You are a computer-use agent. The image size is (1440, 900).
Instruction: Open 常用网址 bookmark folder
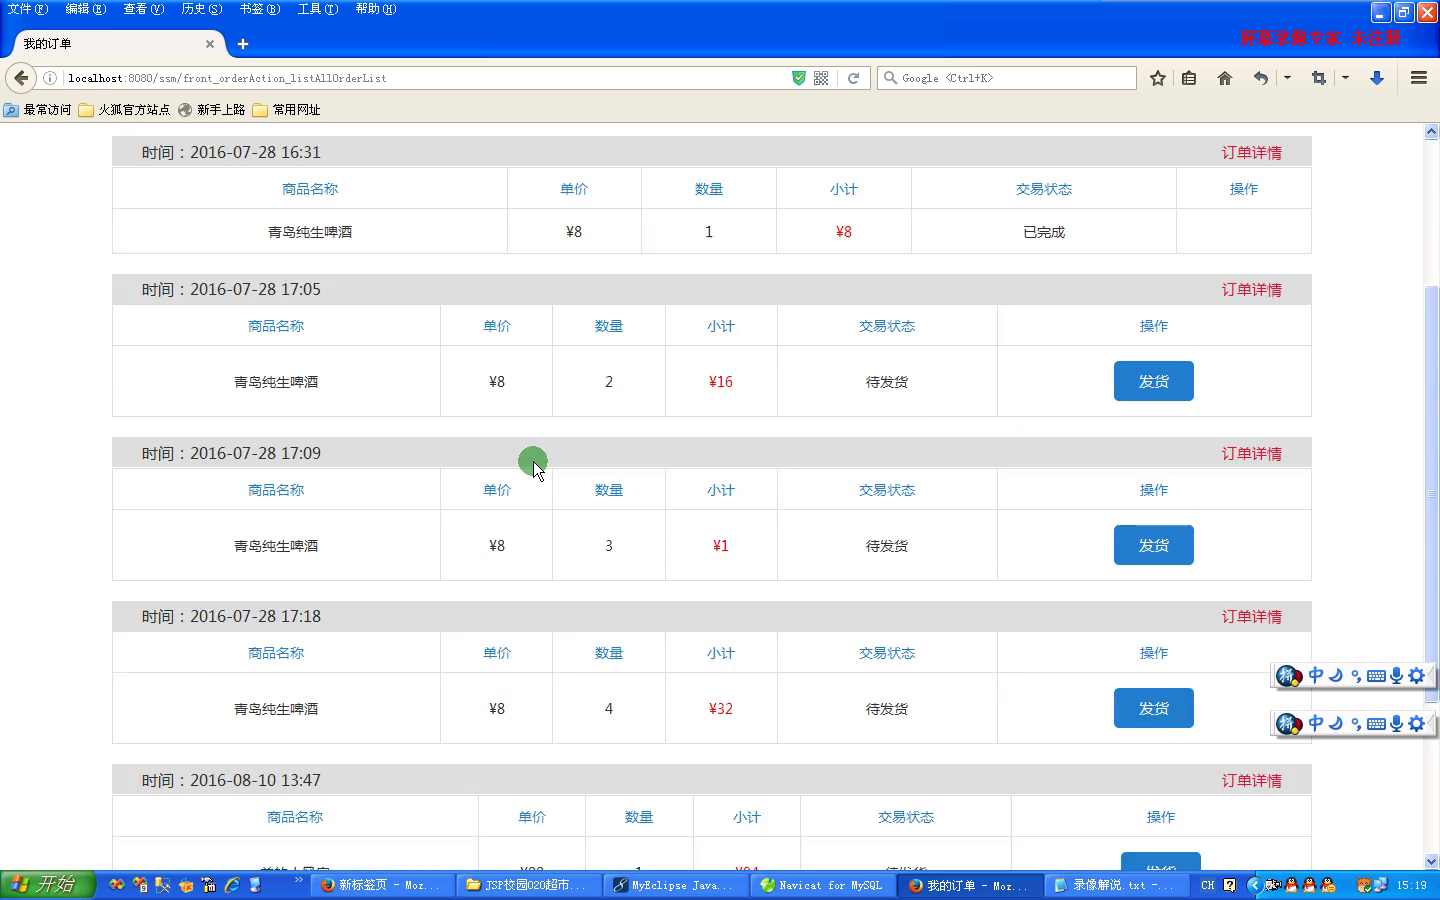287,110
